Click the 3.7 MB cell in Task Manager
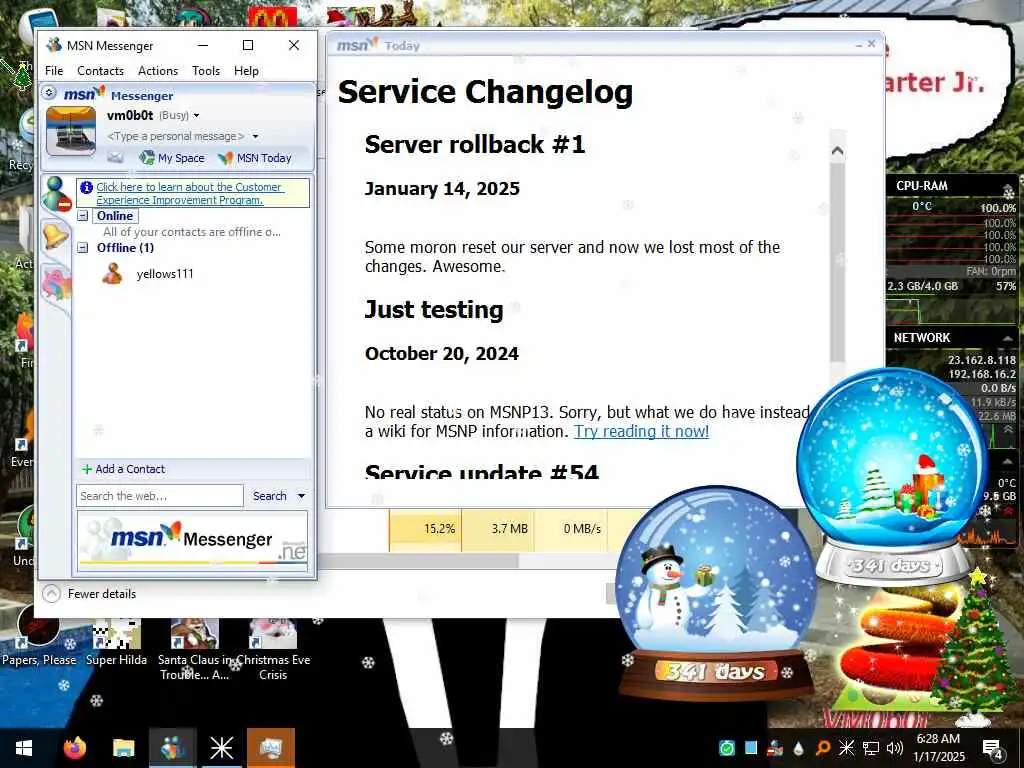The height and width of the screenshot is (768, 1024). [x=498, y=529]
